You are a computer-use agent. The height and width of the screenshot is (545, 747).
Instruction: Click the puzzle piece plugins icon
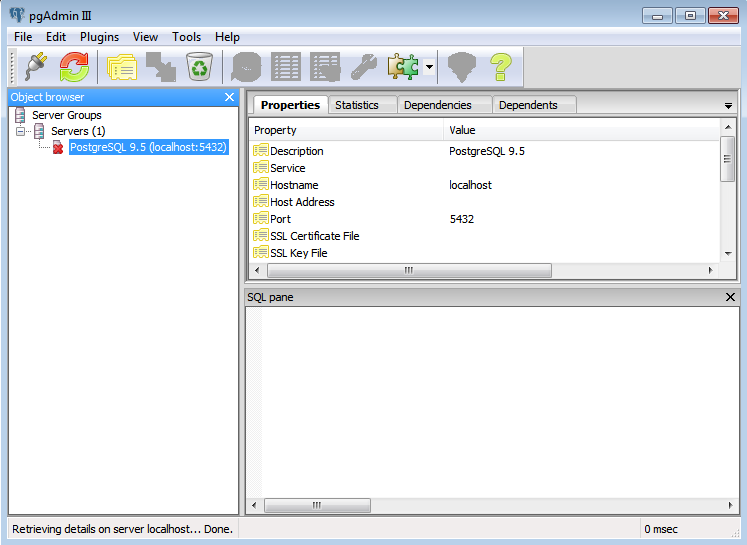402,67
